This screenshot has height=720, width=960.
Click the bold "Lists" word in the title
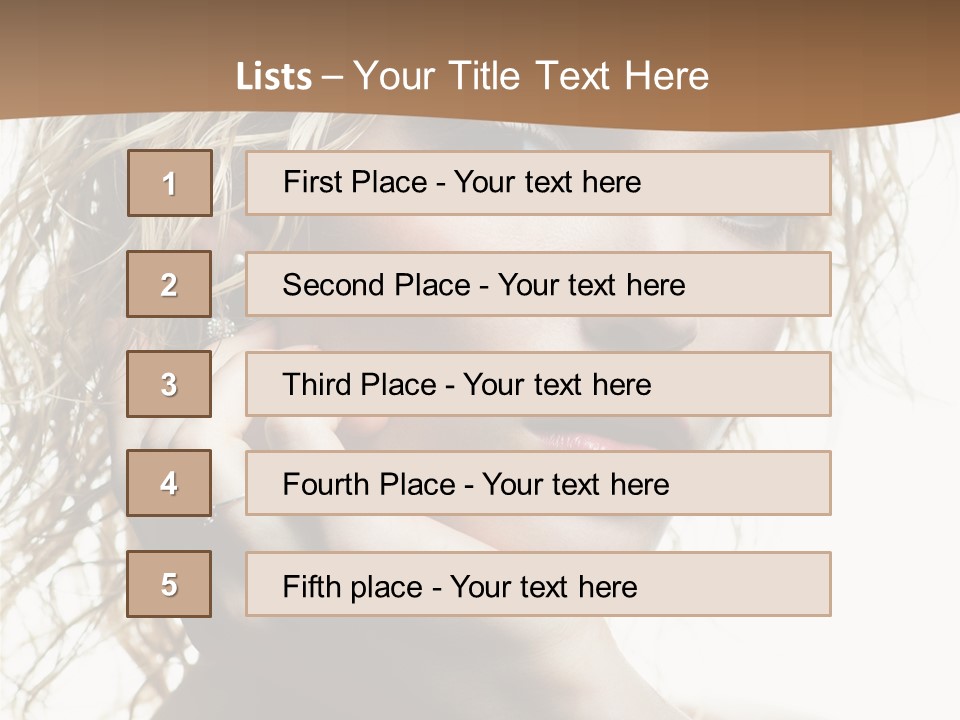tap(273, 77)
